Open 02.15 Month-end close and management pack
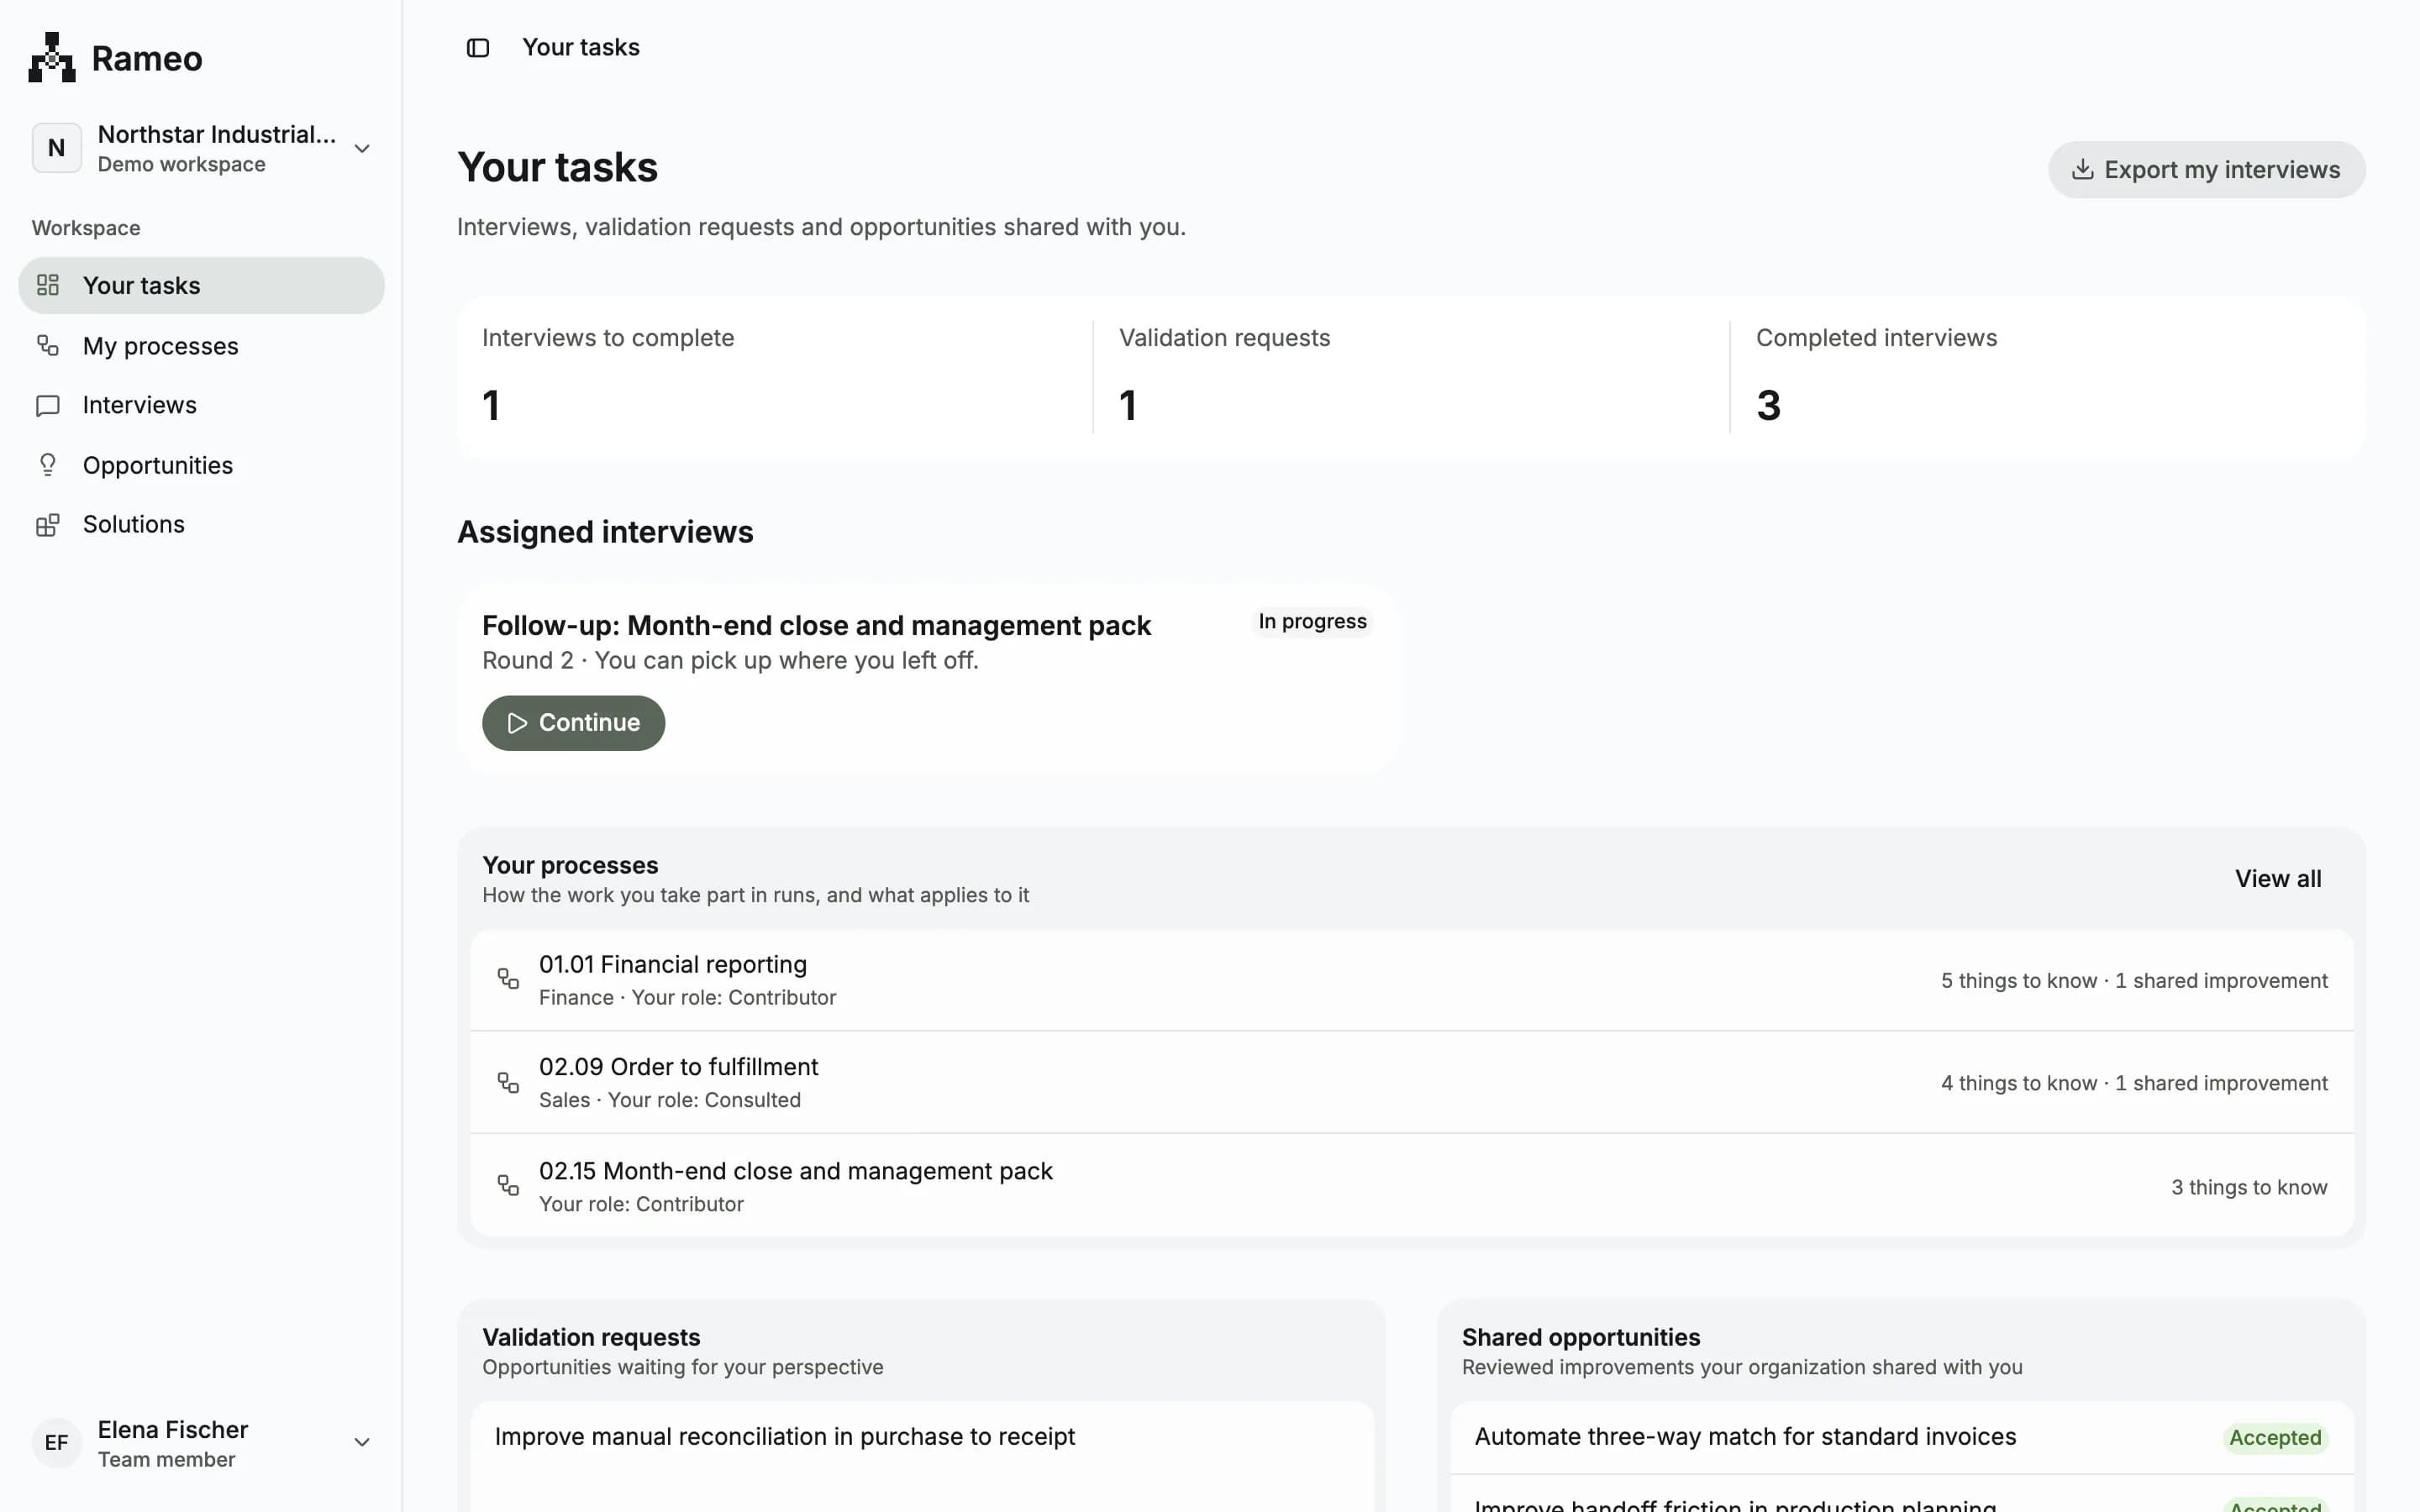Viewport: 2420px width, 1512px height. 1411,1185
